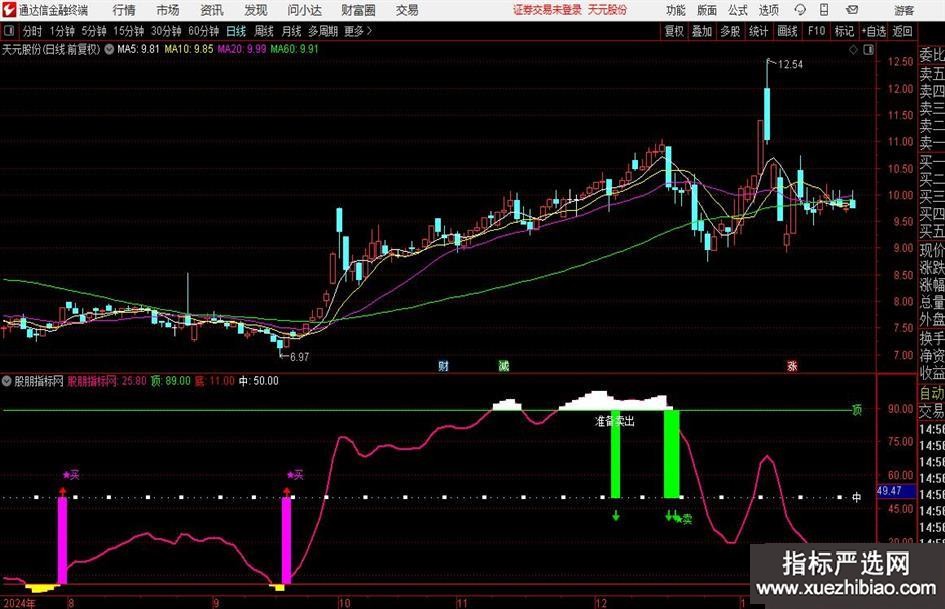This screenshot has width=945, height=609.
Task: Click the mobile phone icon
Action: pyautogui.click(x=824, y=10)
